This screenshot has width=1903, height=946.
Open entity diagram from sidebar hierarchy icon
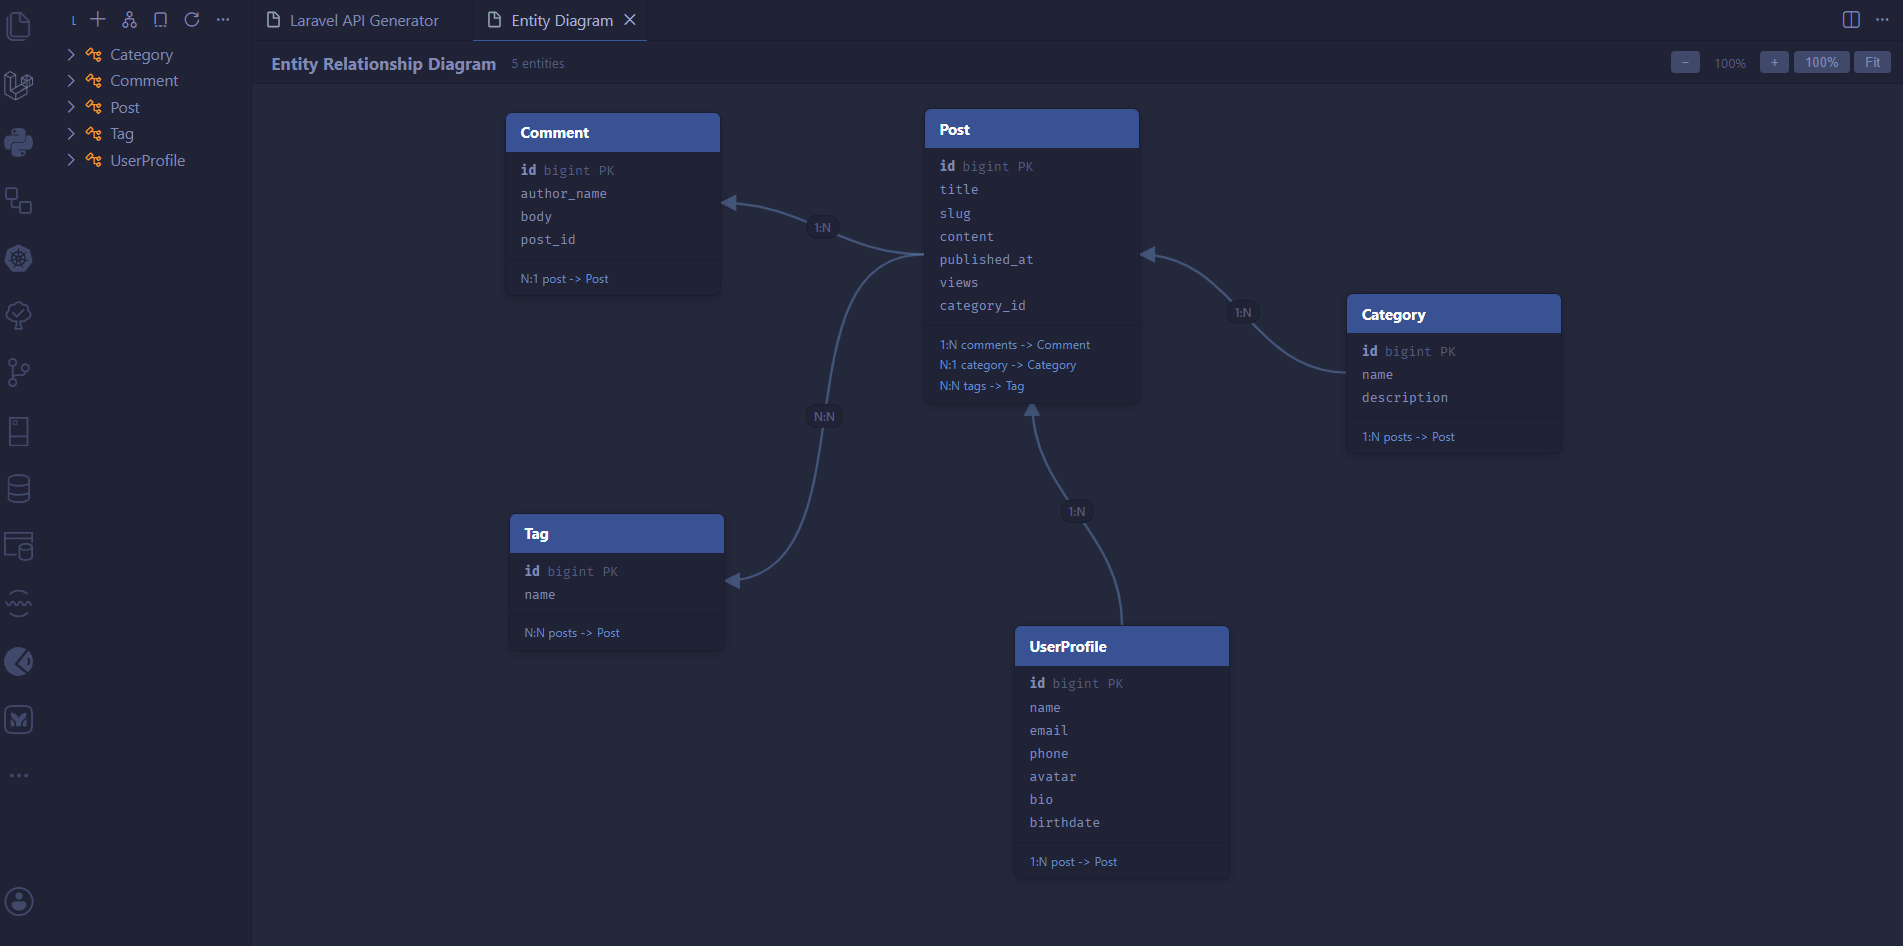point(129,19)
